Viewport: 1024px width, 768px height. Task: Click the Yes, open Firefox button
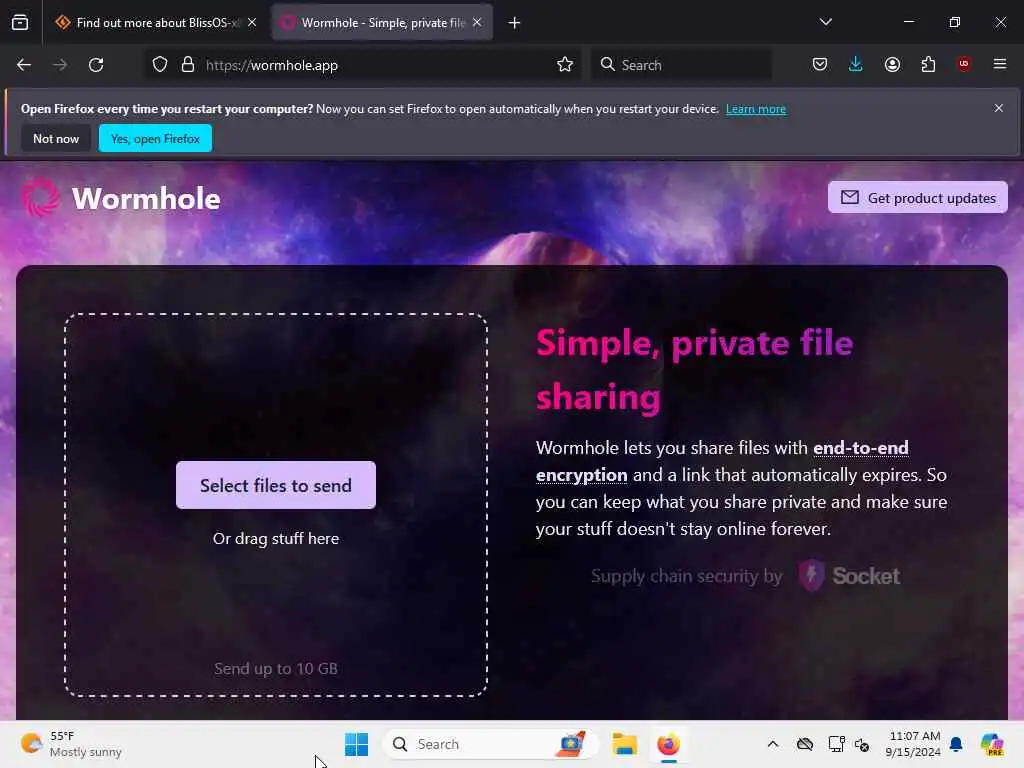155,138
